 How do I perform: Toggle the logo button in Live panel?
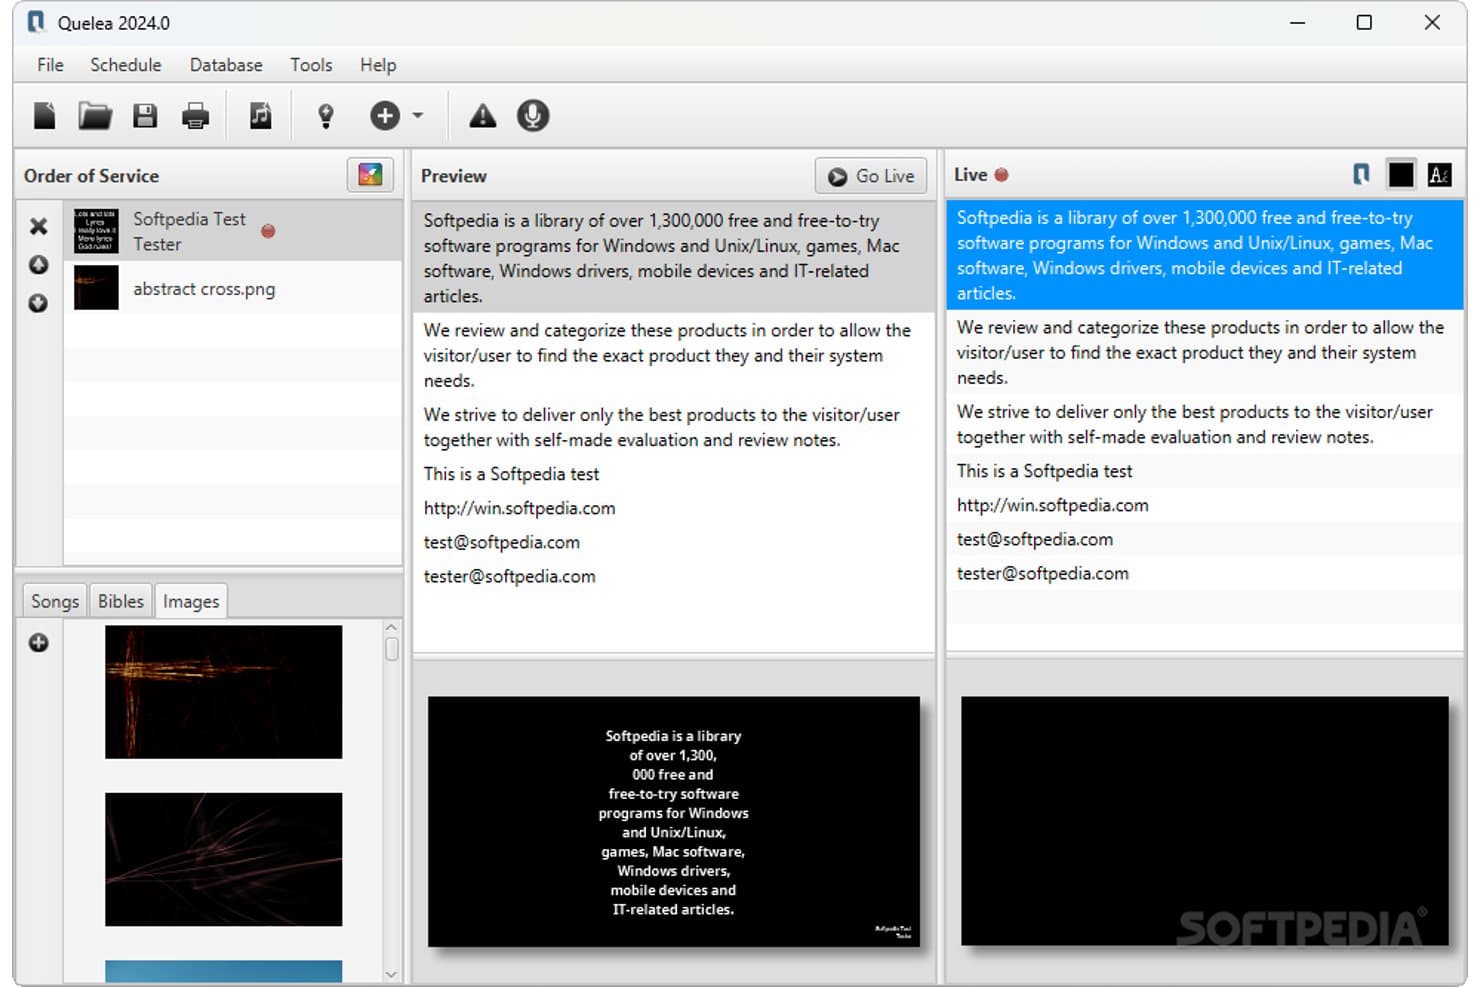coord(1361,175)
